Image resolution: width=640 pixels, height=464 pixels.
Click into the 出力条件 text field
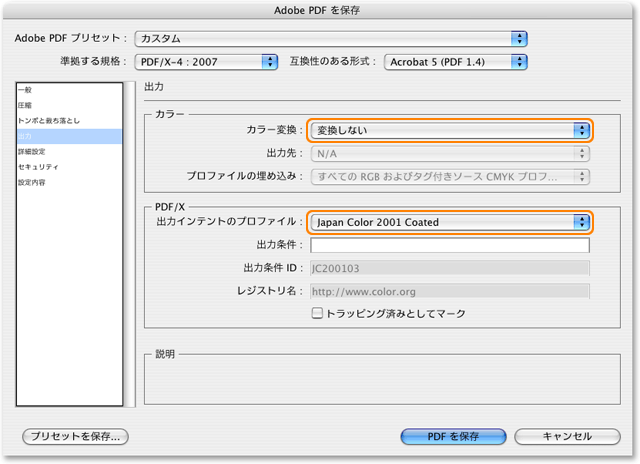[449, 245]
